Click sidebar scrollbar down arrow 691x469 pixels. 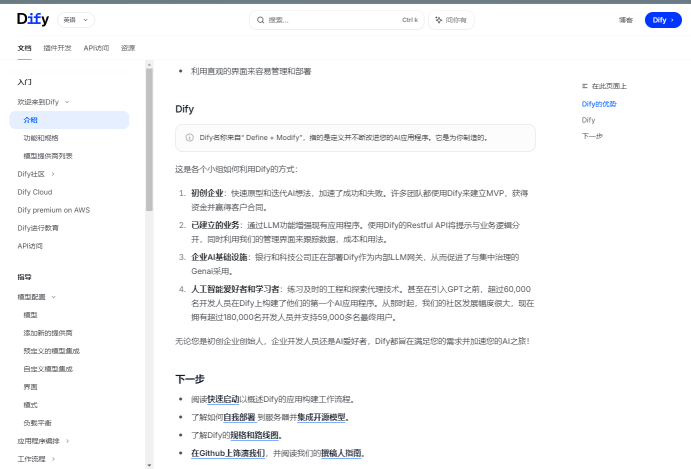click(x=149, y=465)
